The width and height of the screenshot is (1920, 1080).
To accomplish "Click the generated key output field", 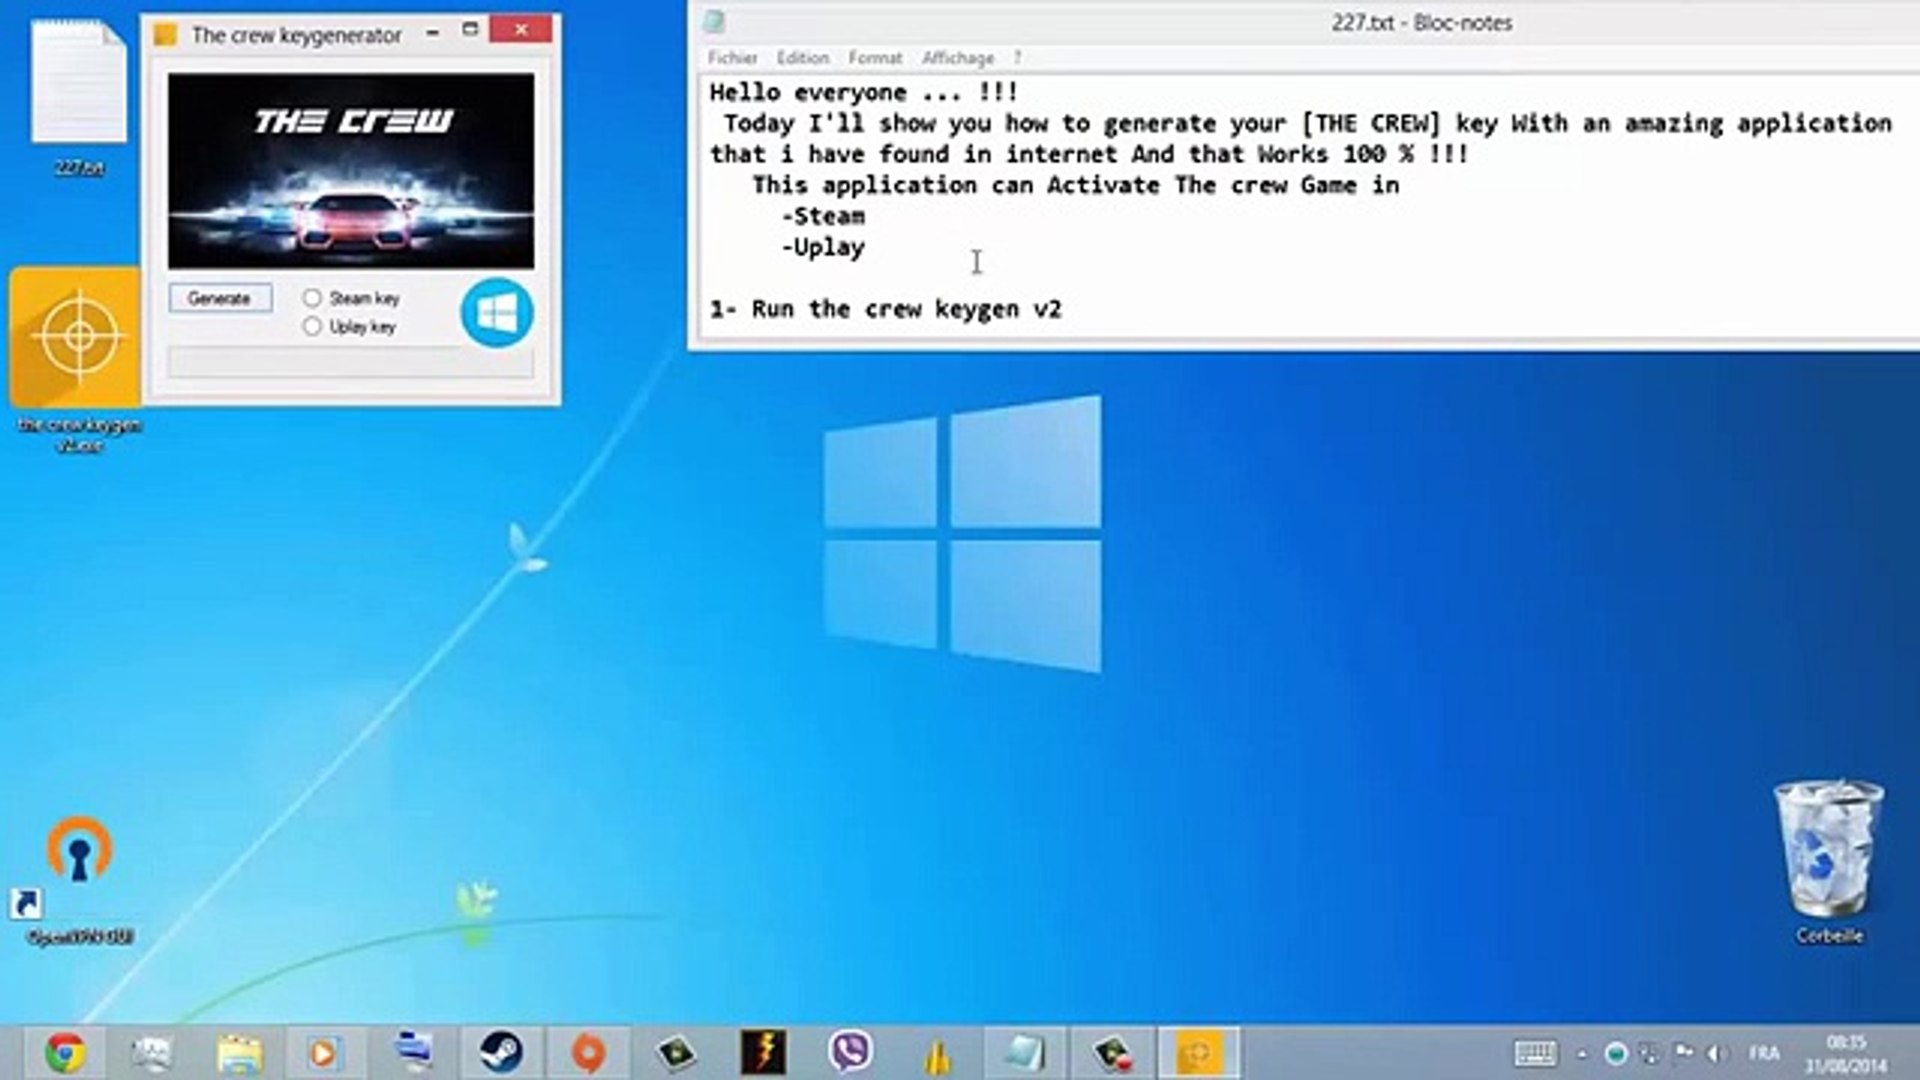I will (x=350, y=362).
